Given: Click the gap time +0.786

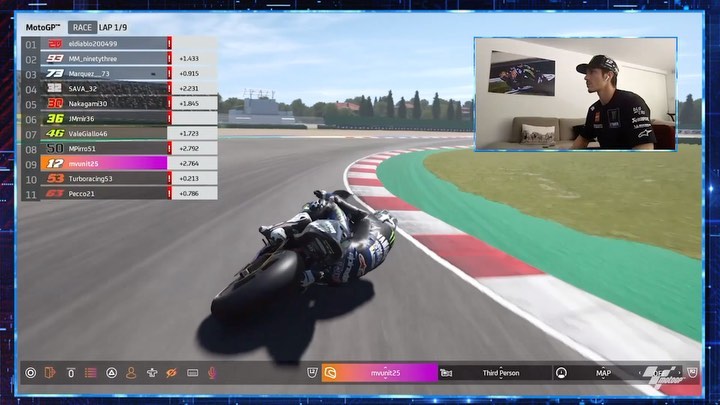Looking at the screenshot, I should [x=189, y=194].
